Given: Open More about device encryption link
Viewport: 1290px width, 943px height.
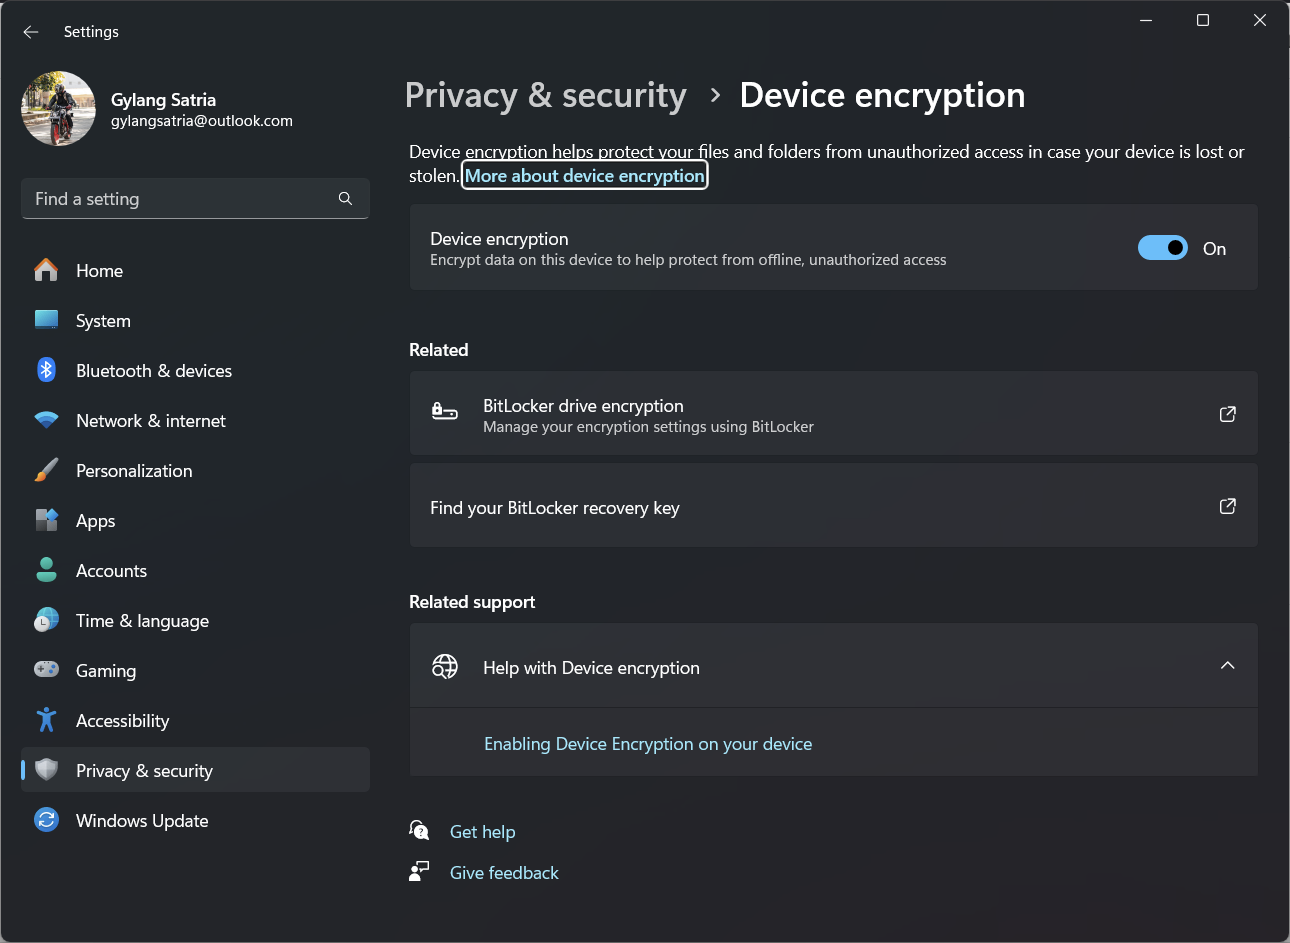Looking at the screenshot, I should click(x=585, y=176).
